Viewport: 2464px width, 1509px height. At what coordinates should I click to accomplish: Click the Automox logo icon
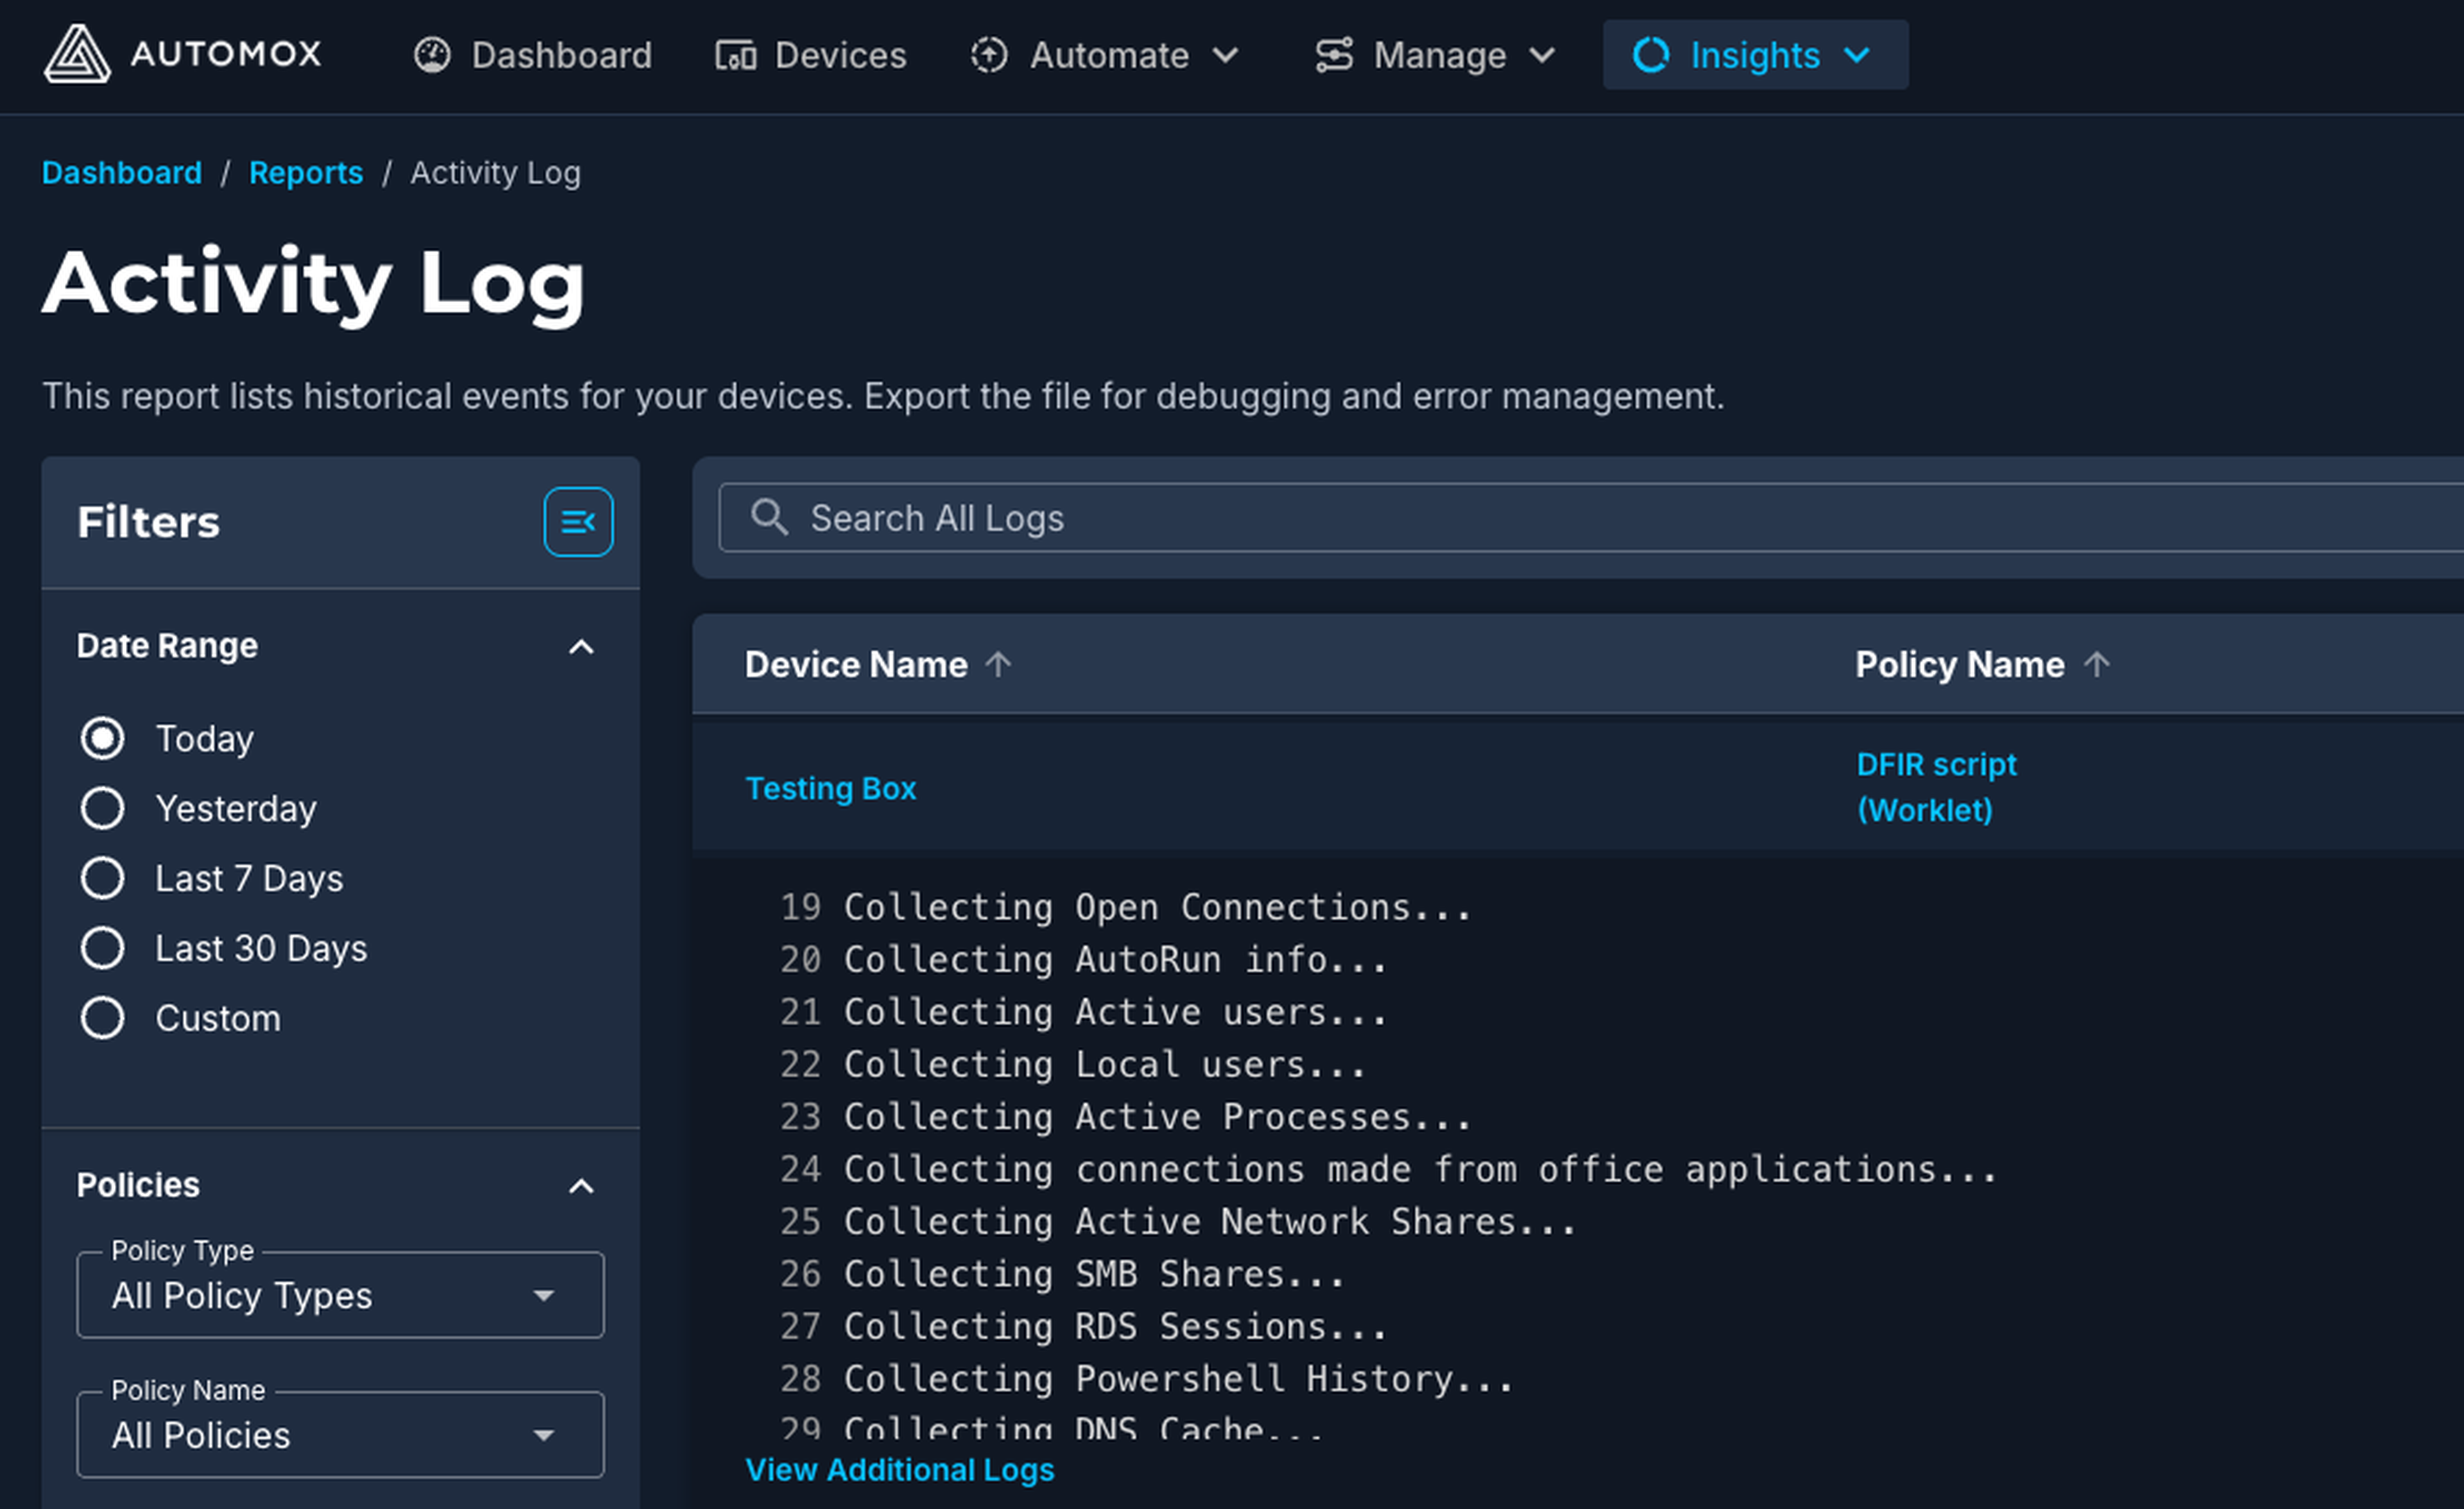[x=77, y=54]
